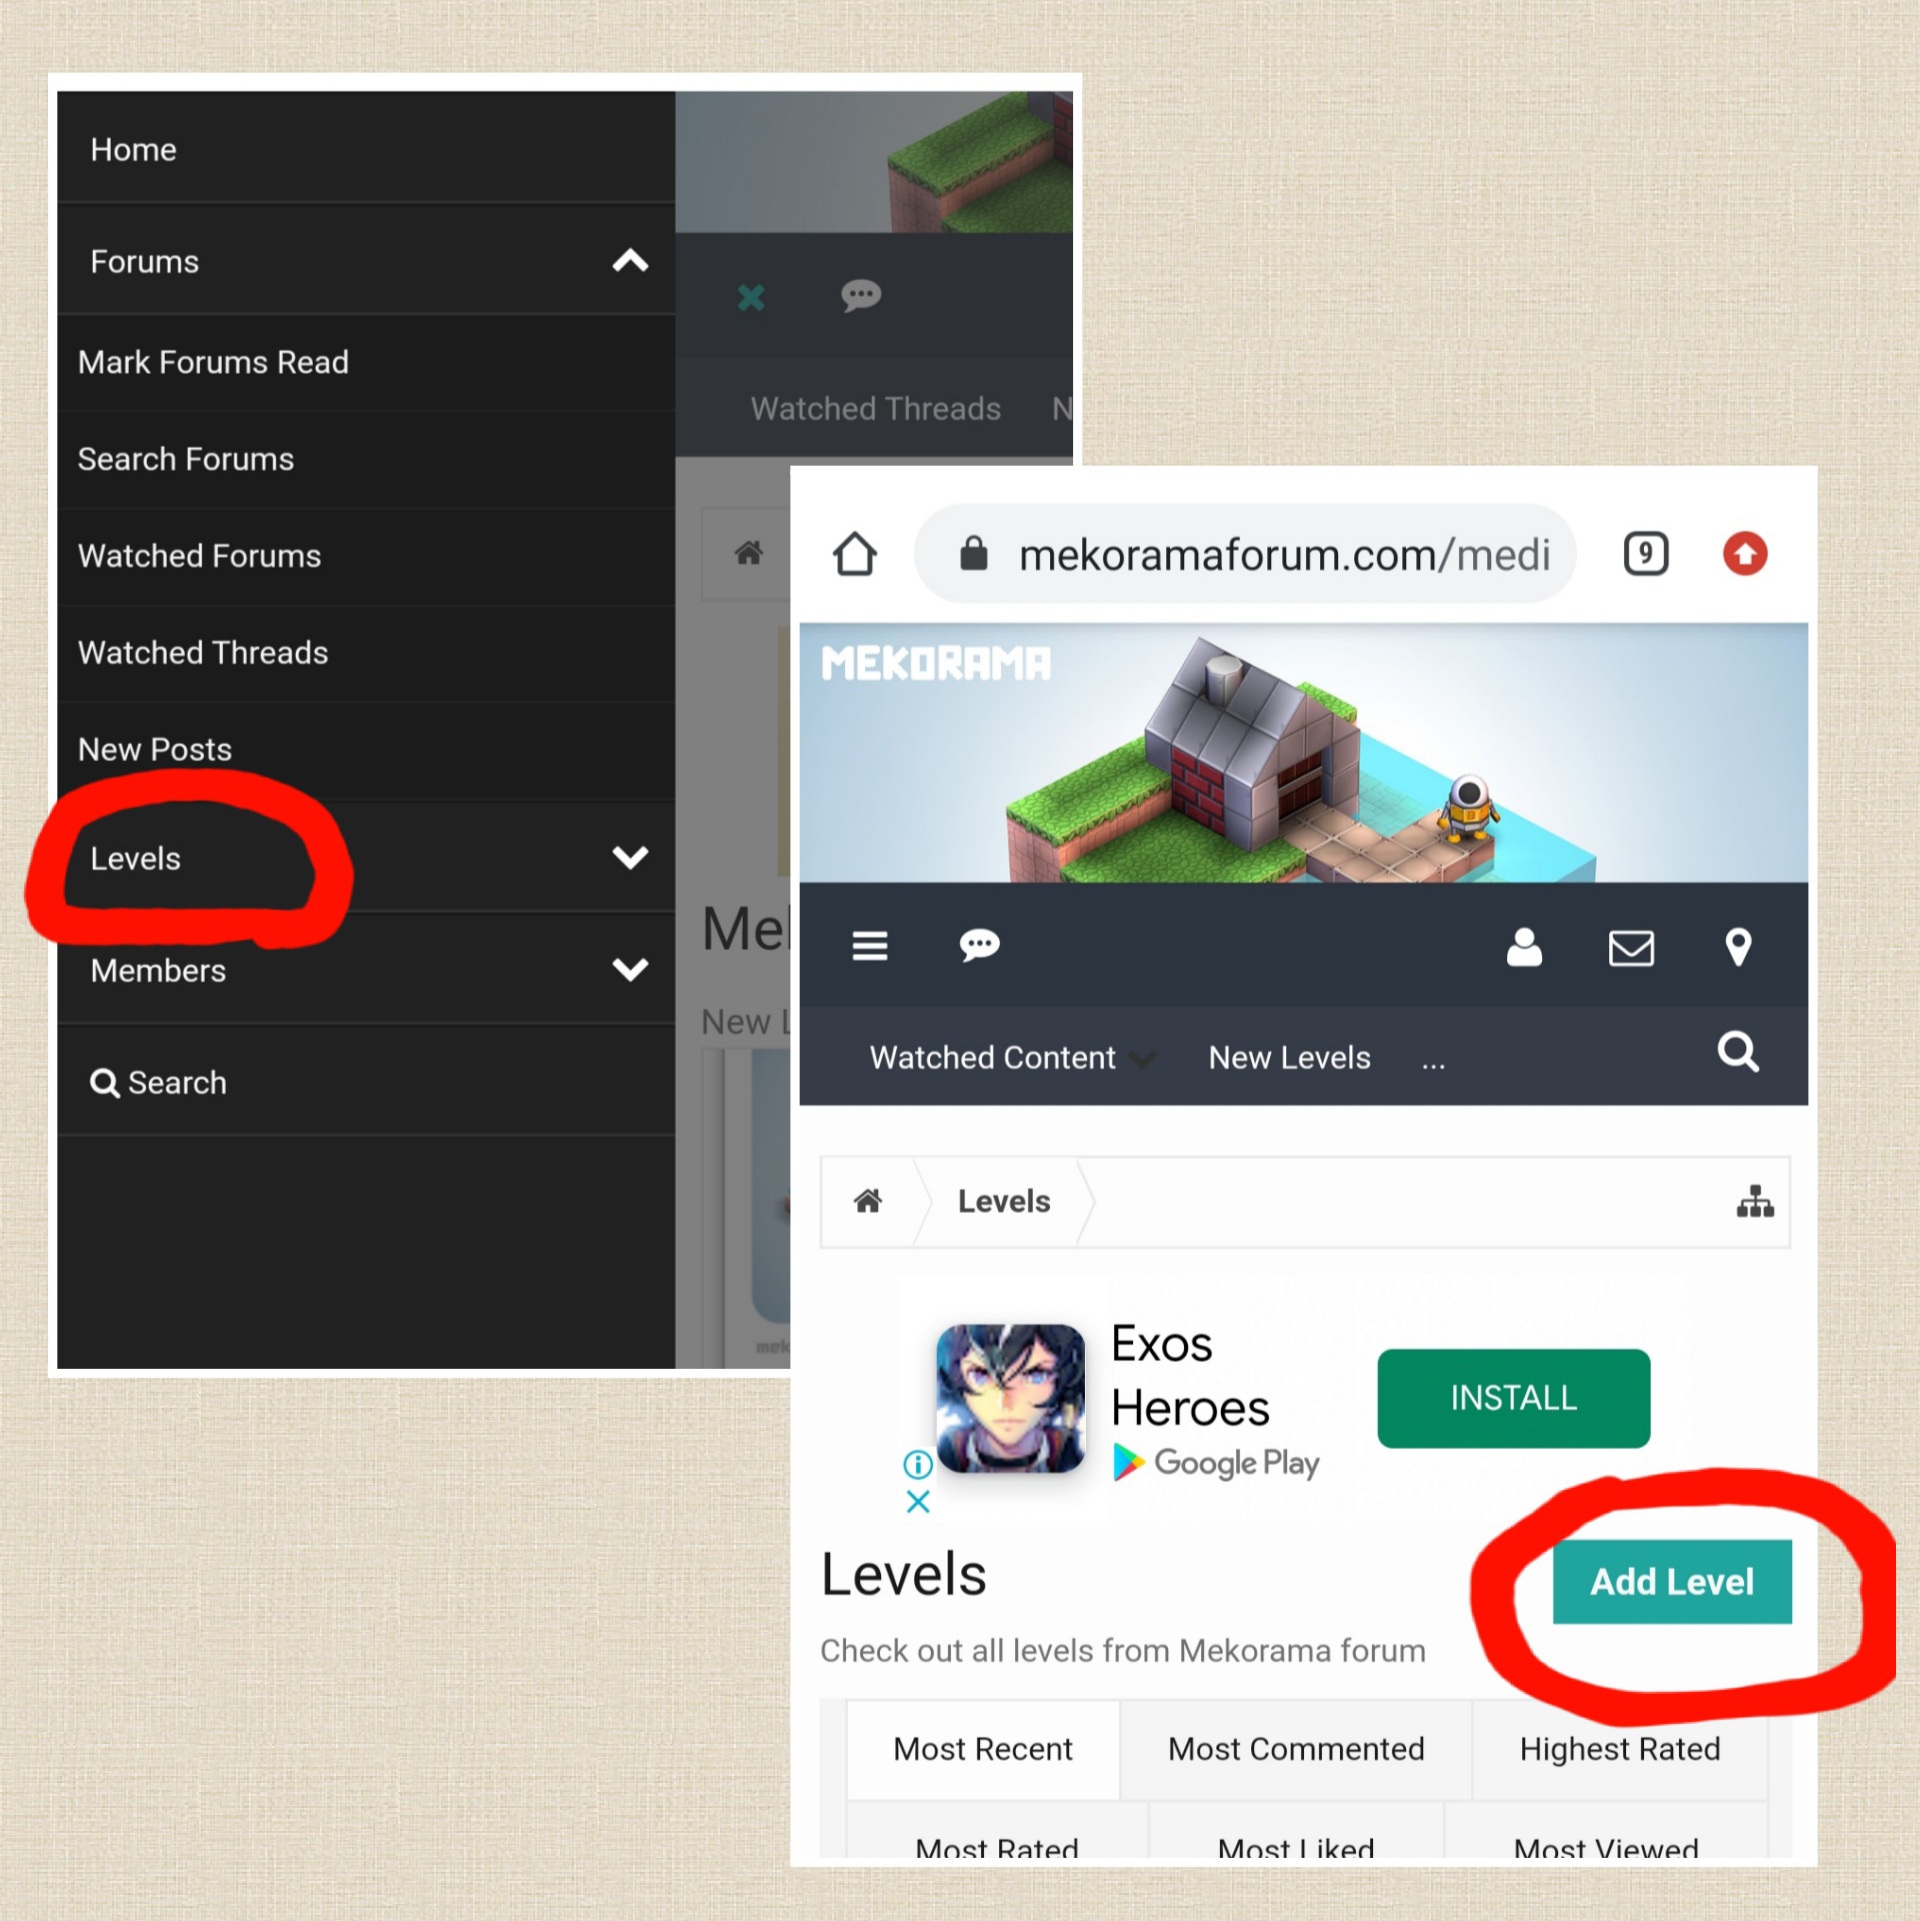Open hamburger menu icon in nav bar

(x=869, y=945)
